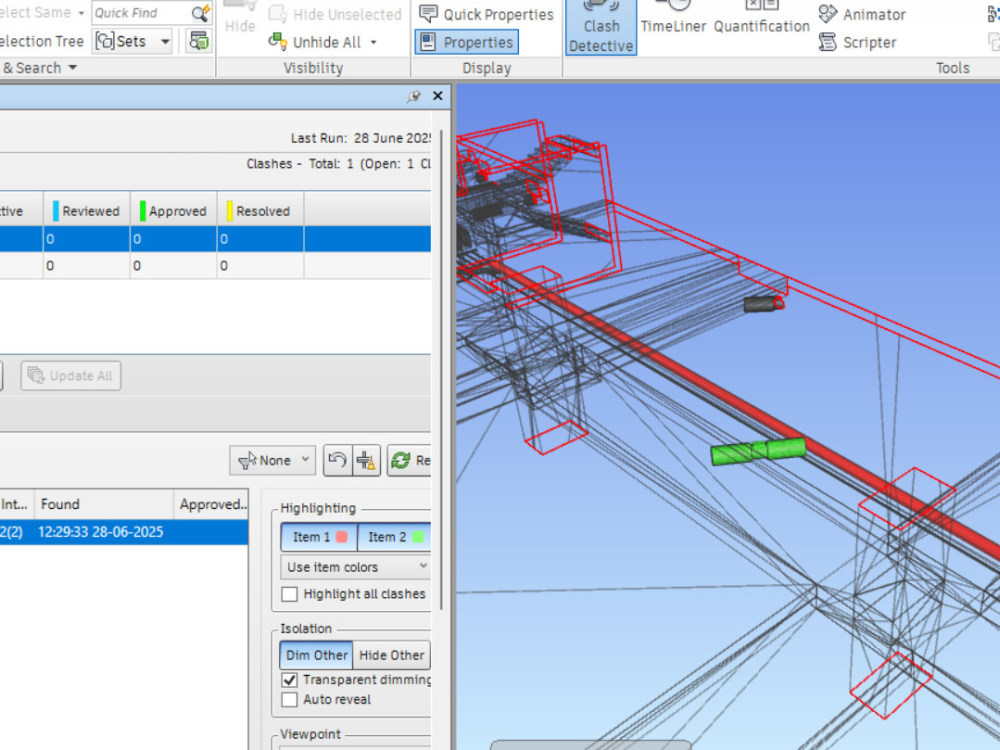Enable Highlight all clashes checkbox
Screen dimensions: 1000x750
coord(289,594)
